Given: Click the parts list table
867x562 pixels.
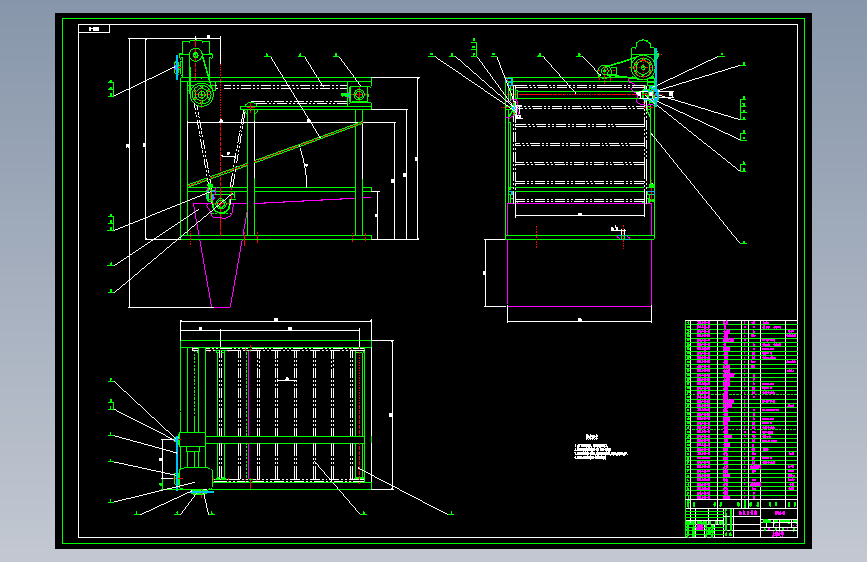Looking at the screenshot, I should (741, 414).
